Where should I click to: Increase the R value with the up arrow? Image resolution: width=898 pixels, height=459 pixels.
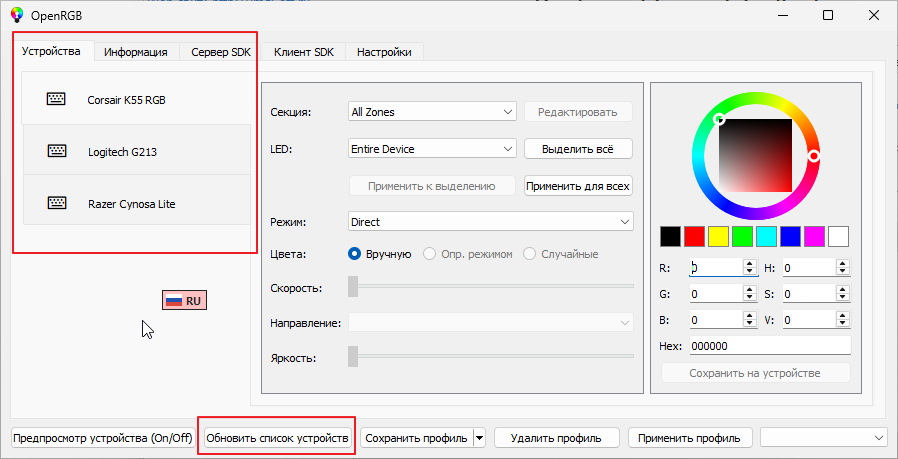(x=749, y=264)
